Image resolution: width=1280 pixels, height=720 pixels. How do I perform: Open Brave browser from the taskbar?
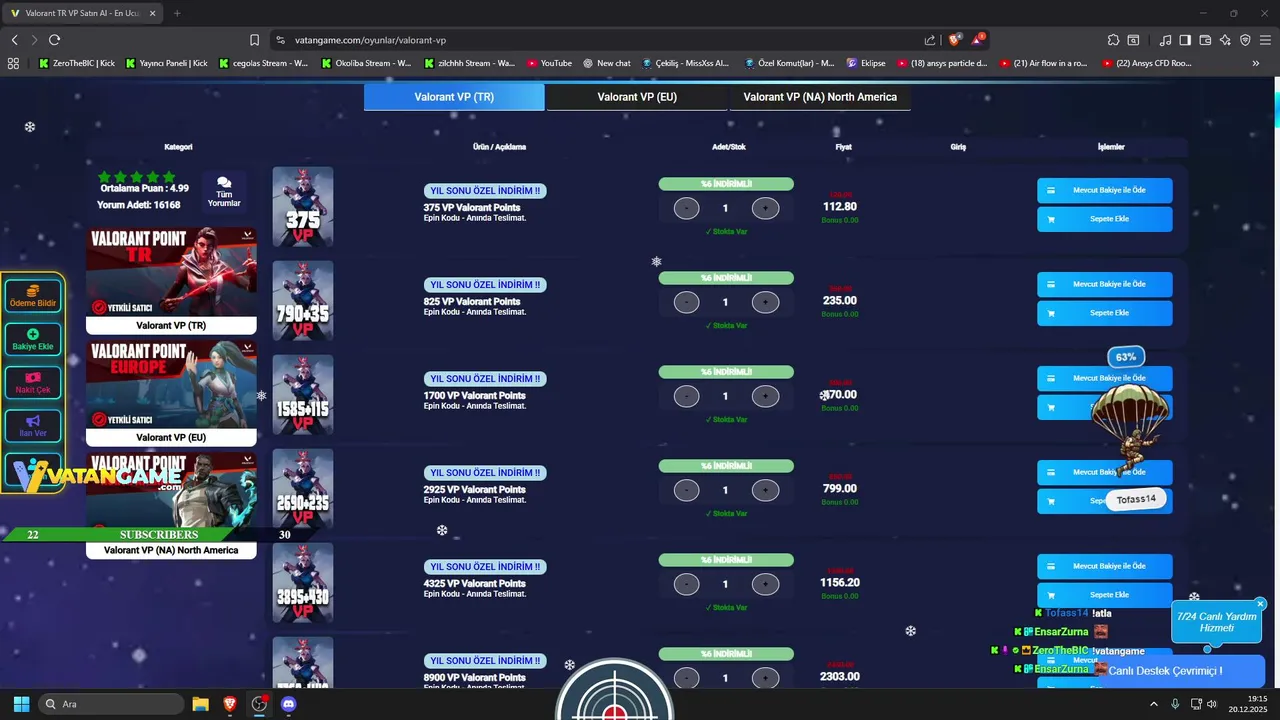230,704
